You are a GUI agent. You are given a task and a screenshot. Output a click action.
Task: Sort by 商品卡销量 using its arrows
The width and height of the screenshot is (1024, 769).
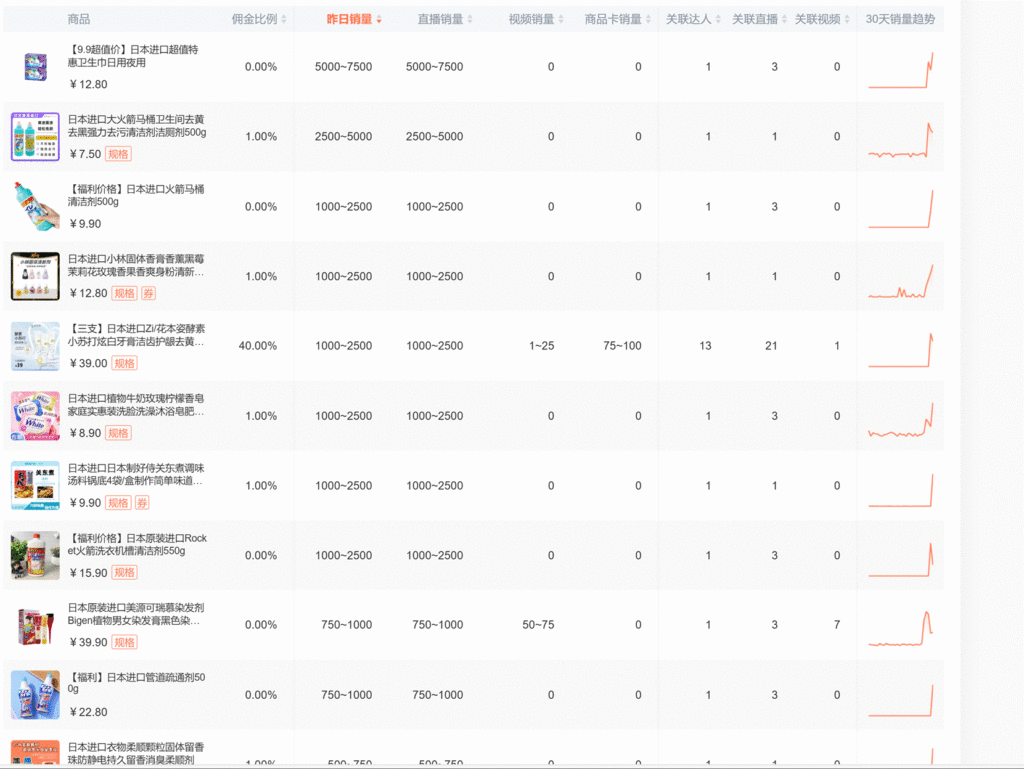pyautogui.click(x=648, y=20)
